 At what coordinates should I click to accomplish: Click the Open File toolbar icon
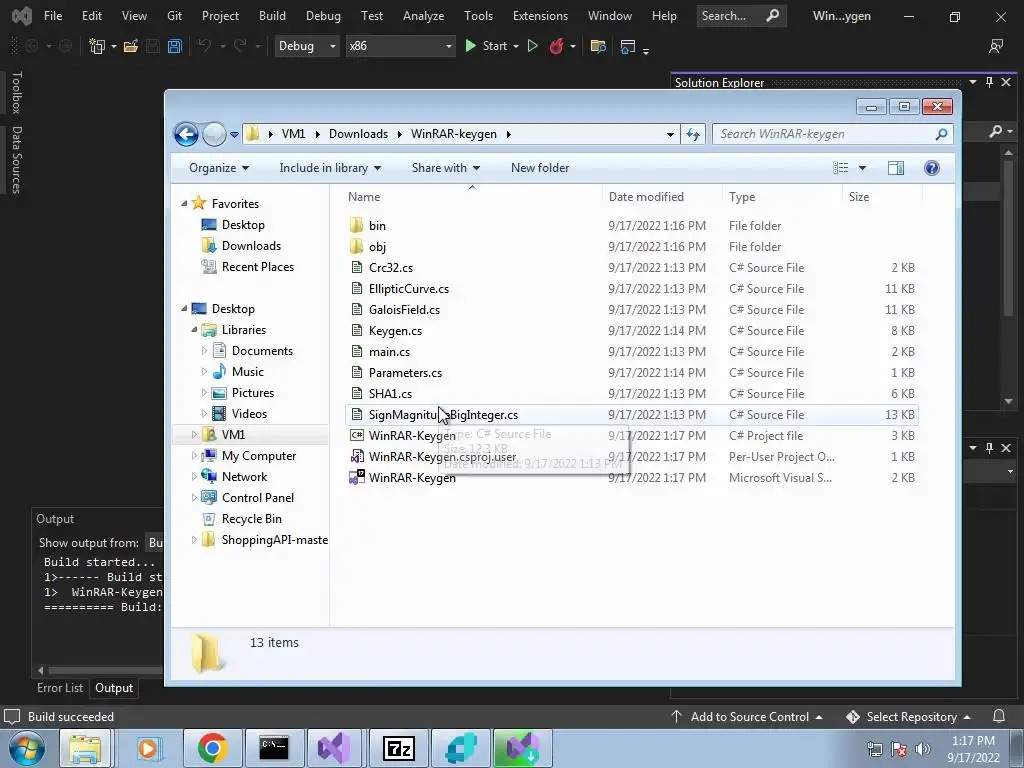[x=131, y=46]
